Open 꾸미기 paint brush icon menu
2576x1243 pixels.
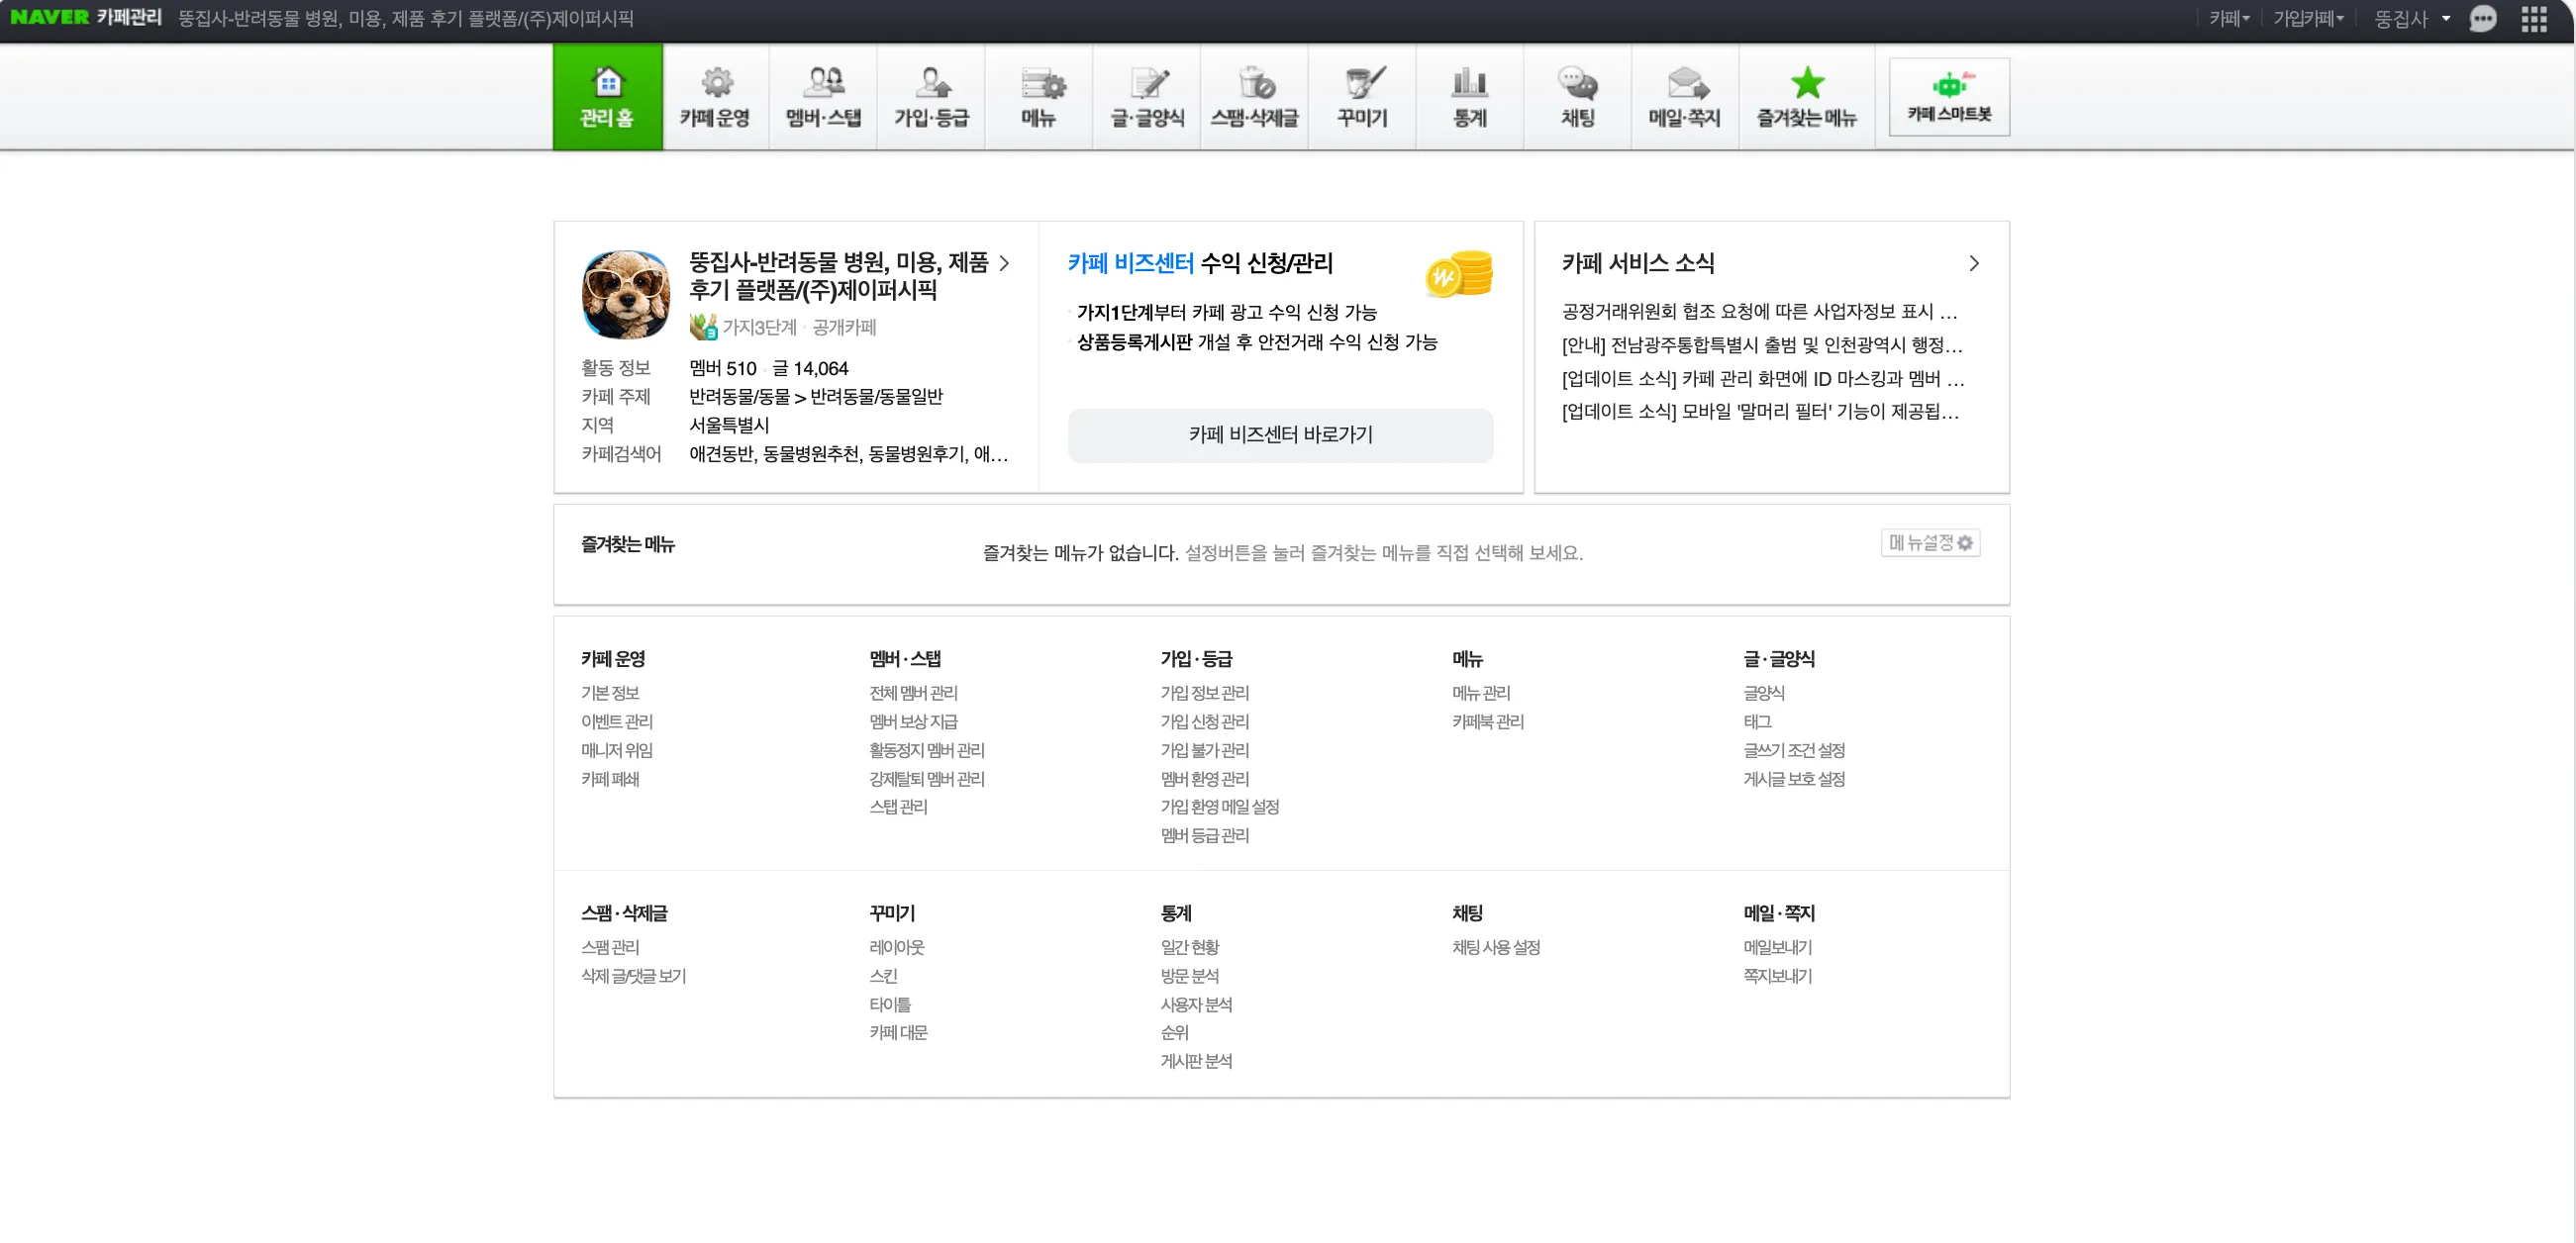[1362, 97]
